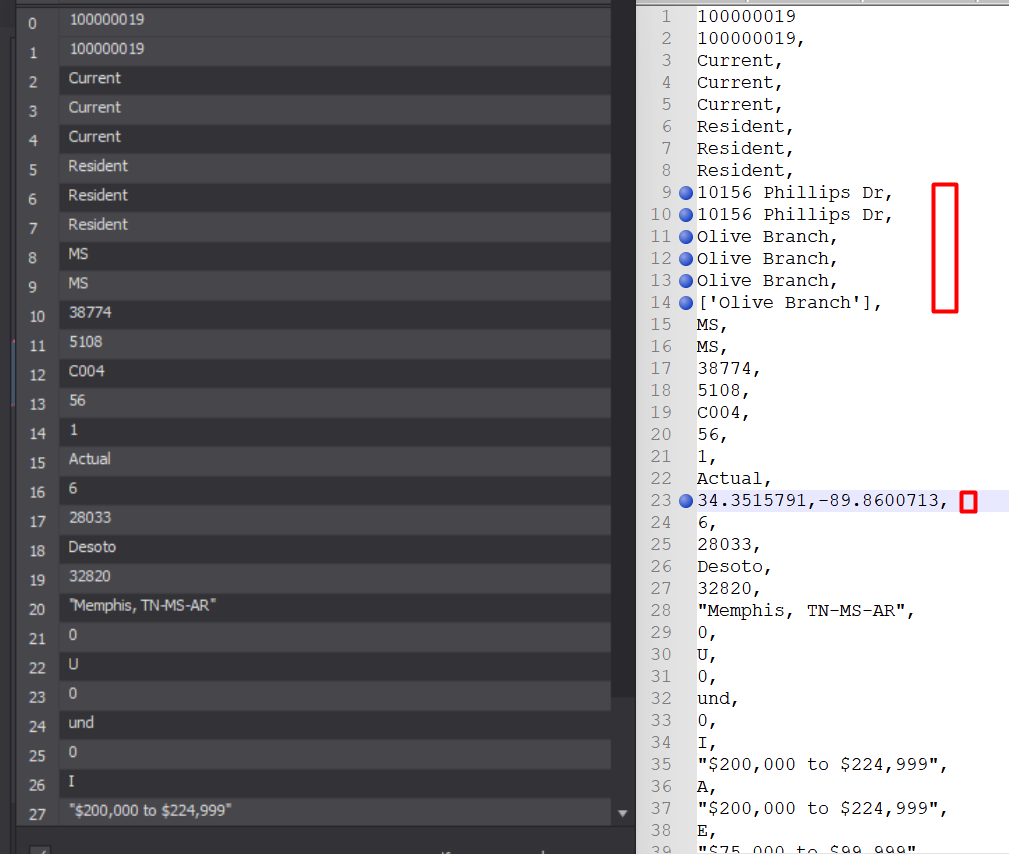
Task: Click line number 28 in the editor gutter
Action: tap(660, 611)
